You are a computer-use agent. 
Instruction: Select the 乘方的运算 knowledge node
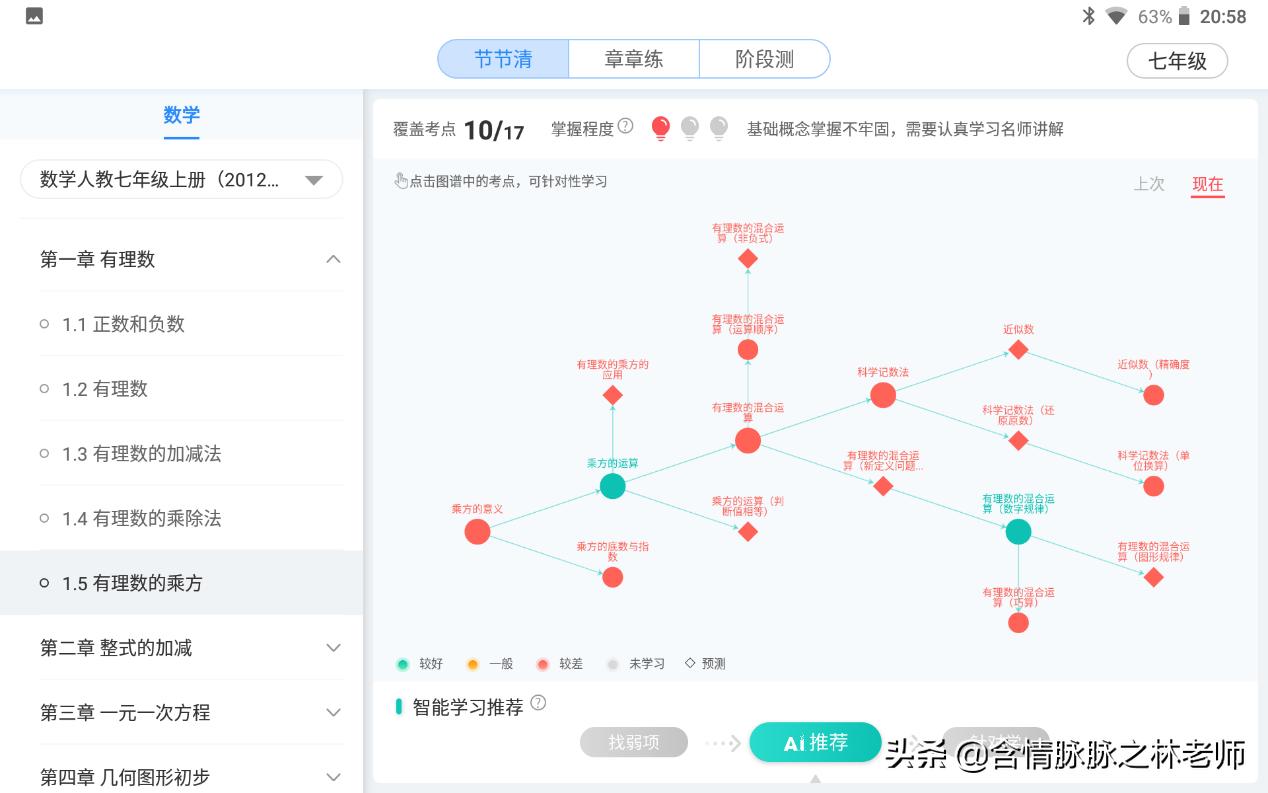coord(613,486)
